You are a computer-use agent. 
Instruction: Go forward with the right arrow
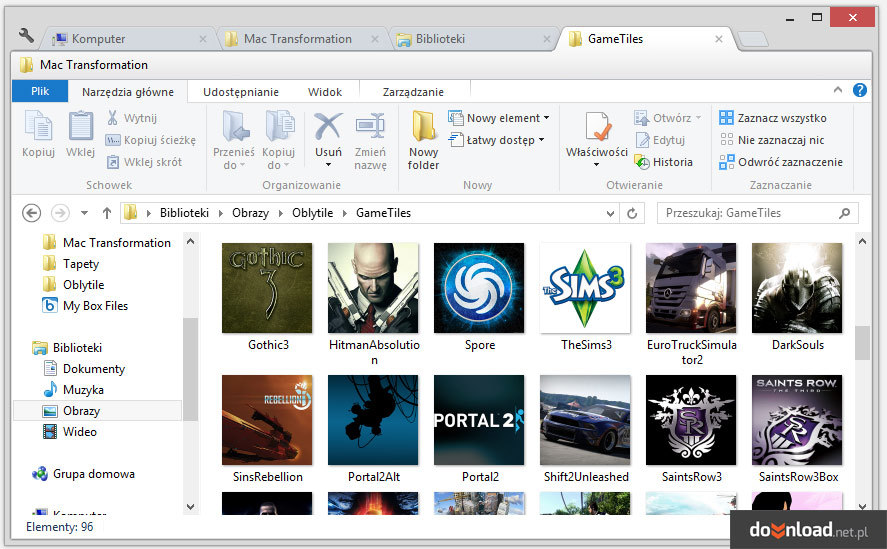point(60,213)
